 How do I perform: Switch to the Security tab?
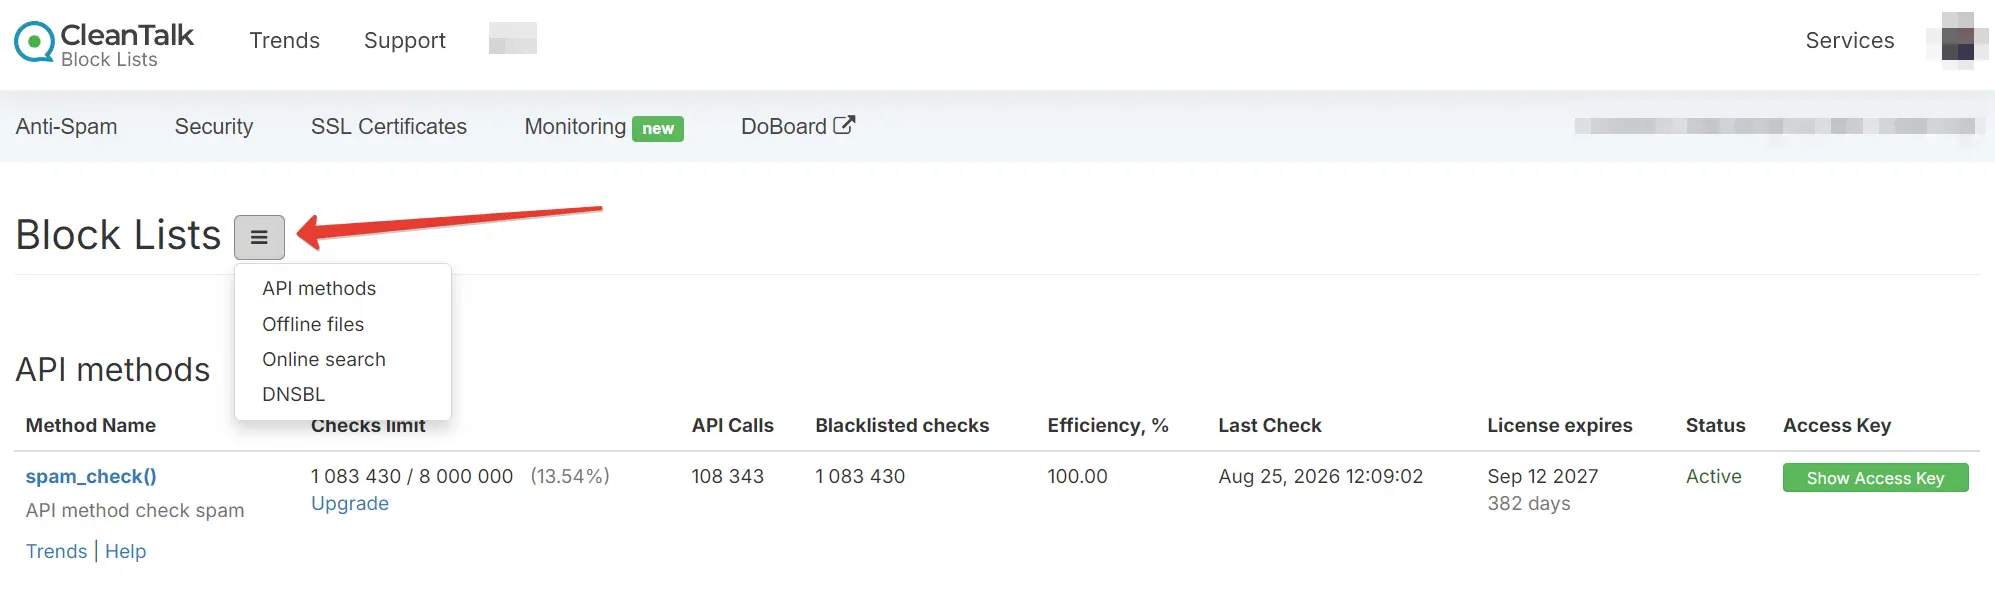pyautogui.click(x=213, y=126)
